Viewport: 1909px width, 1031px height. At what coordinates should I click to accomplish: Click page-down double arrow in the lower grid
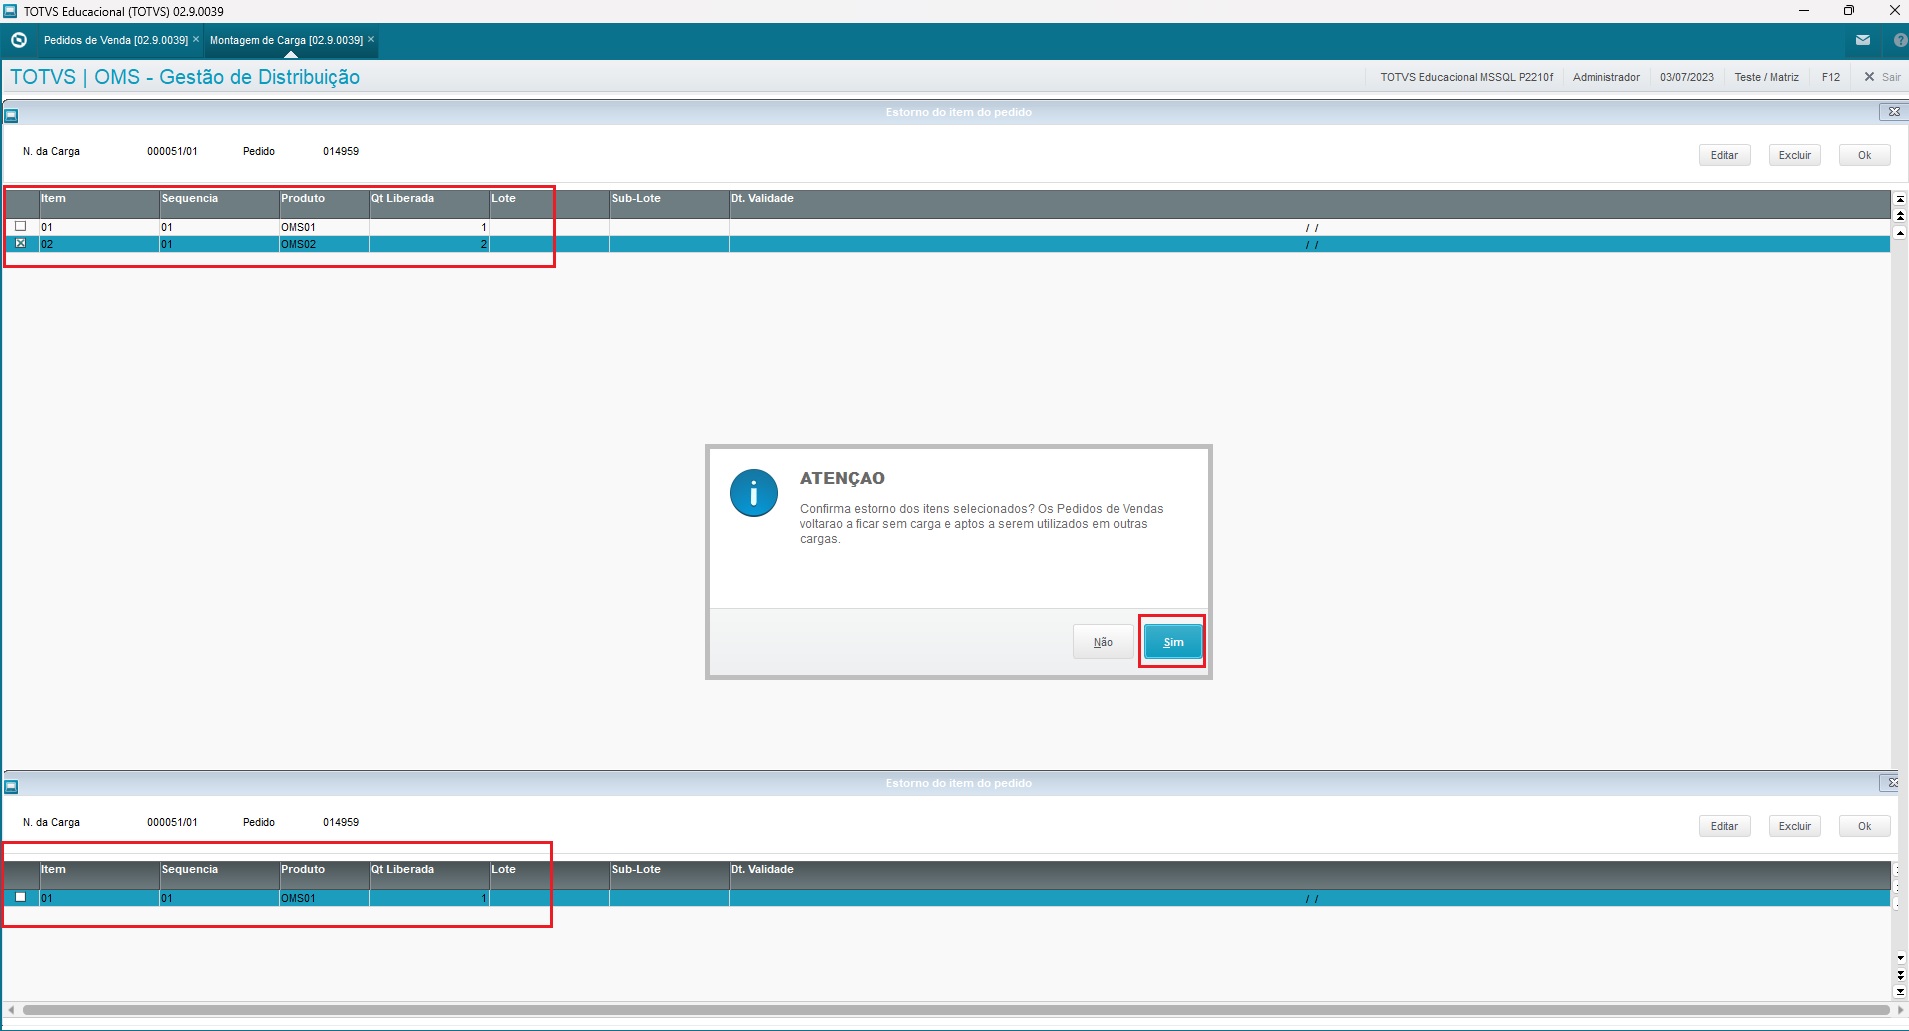pyautogui.click(x=1900, y=975)
